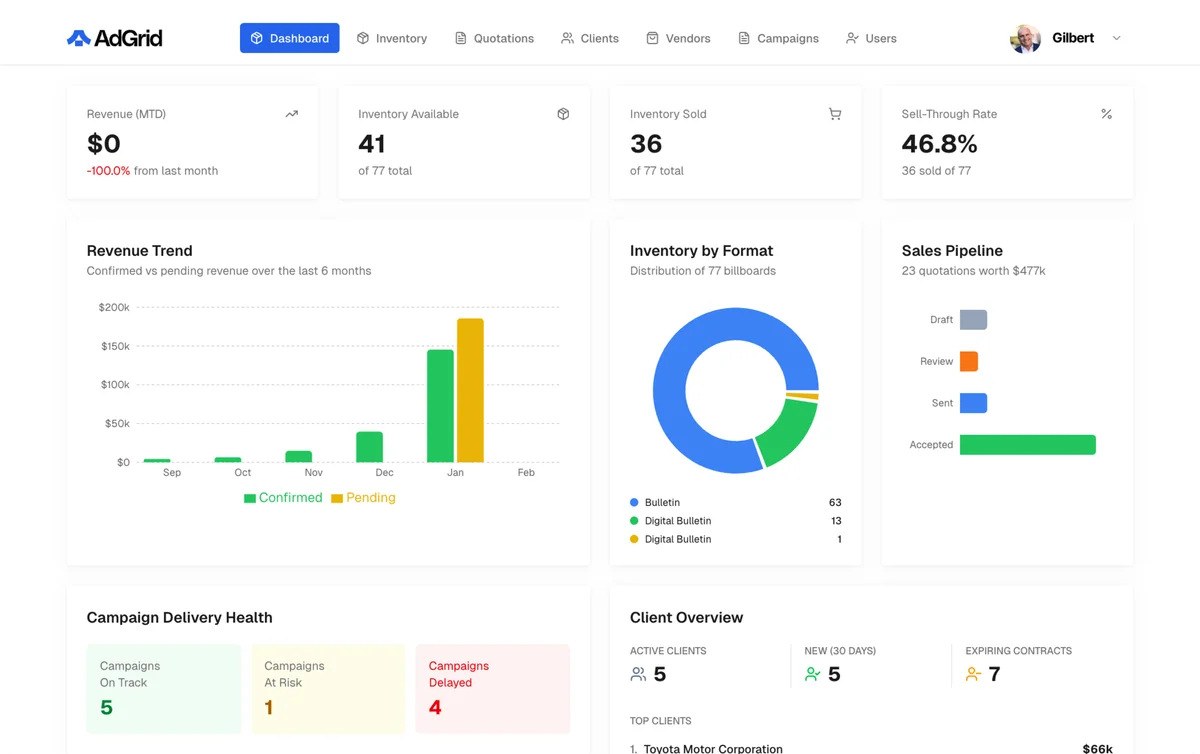Click the Revenue trend arrow icon
The image size is (1200, 754).
click(291, 114)
